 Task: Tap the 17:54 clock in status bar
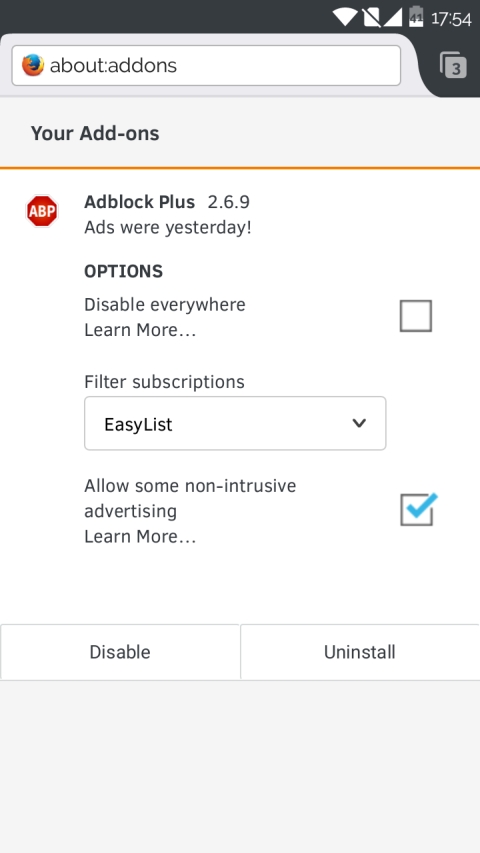click(x=451, y=19)
